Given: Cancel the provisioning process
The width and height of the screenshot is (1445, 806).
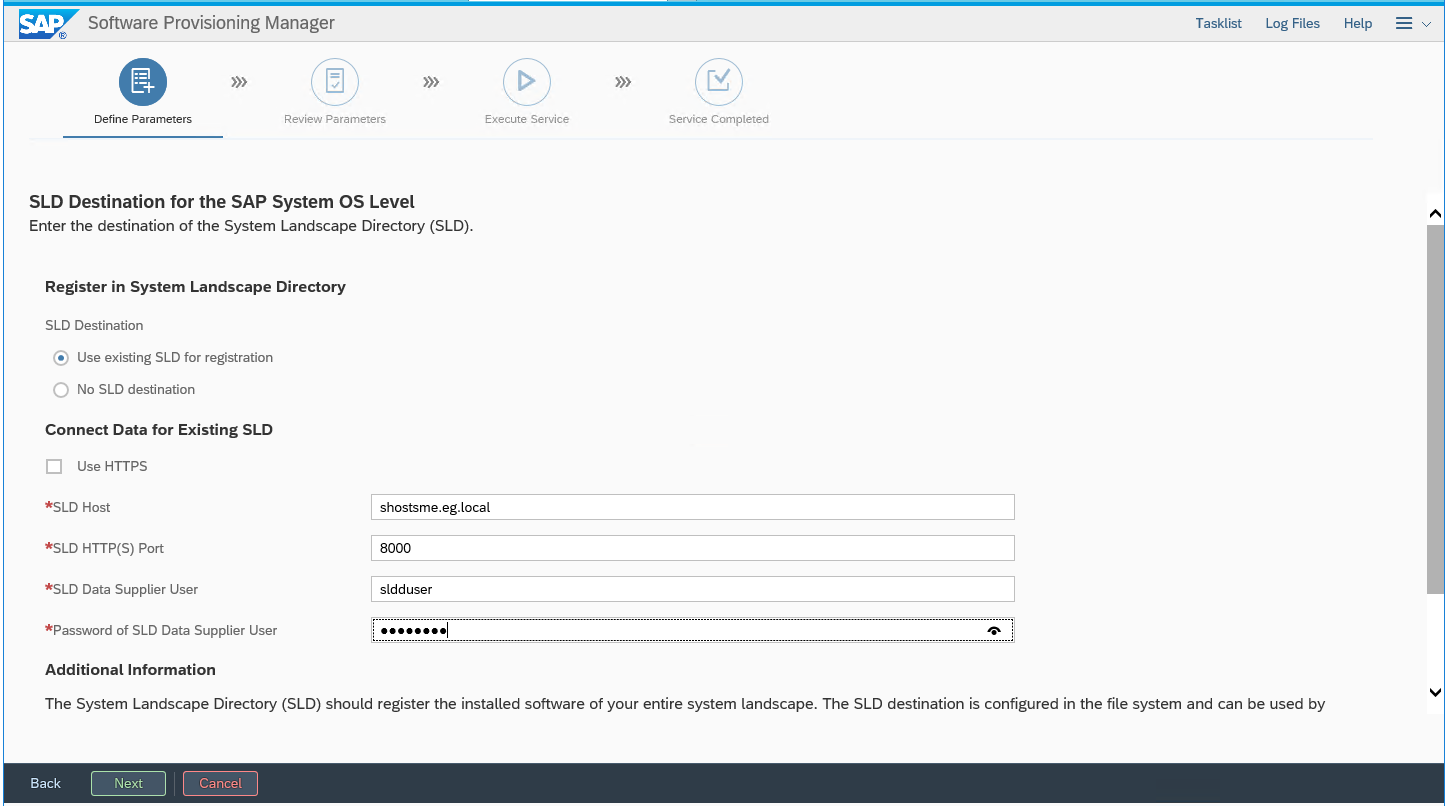Looking at the screenshot, I should 220,783.
